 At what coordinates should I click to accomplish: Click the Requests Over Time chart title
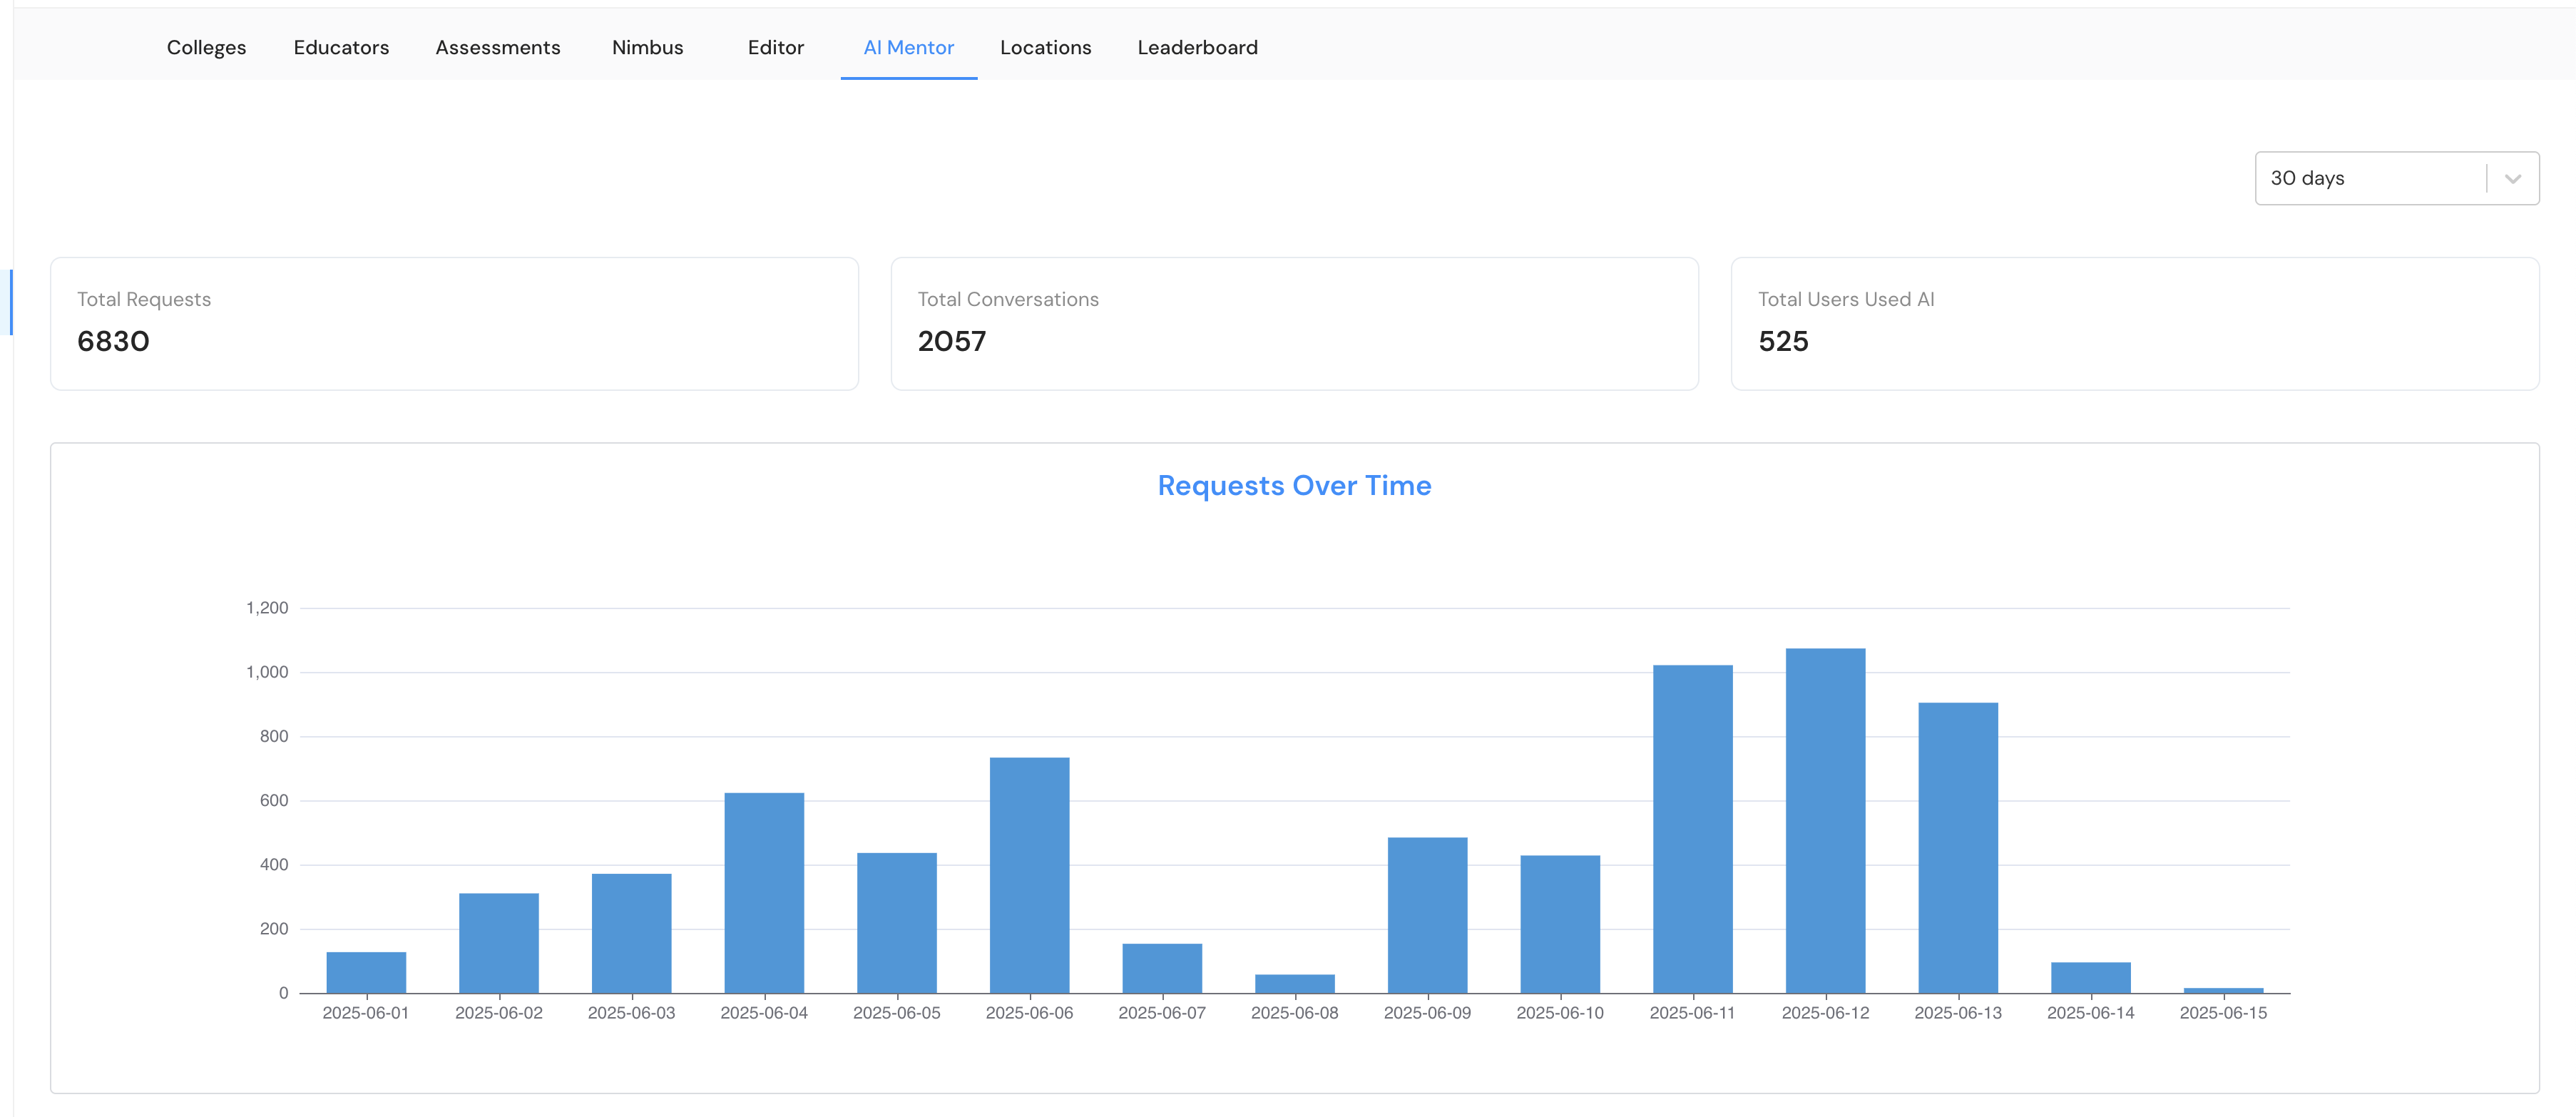1294,486
